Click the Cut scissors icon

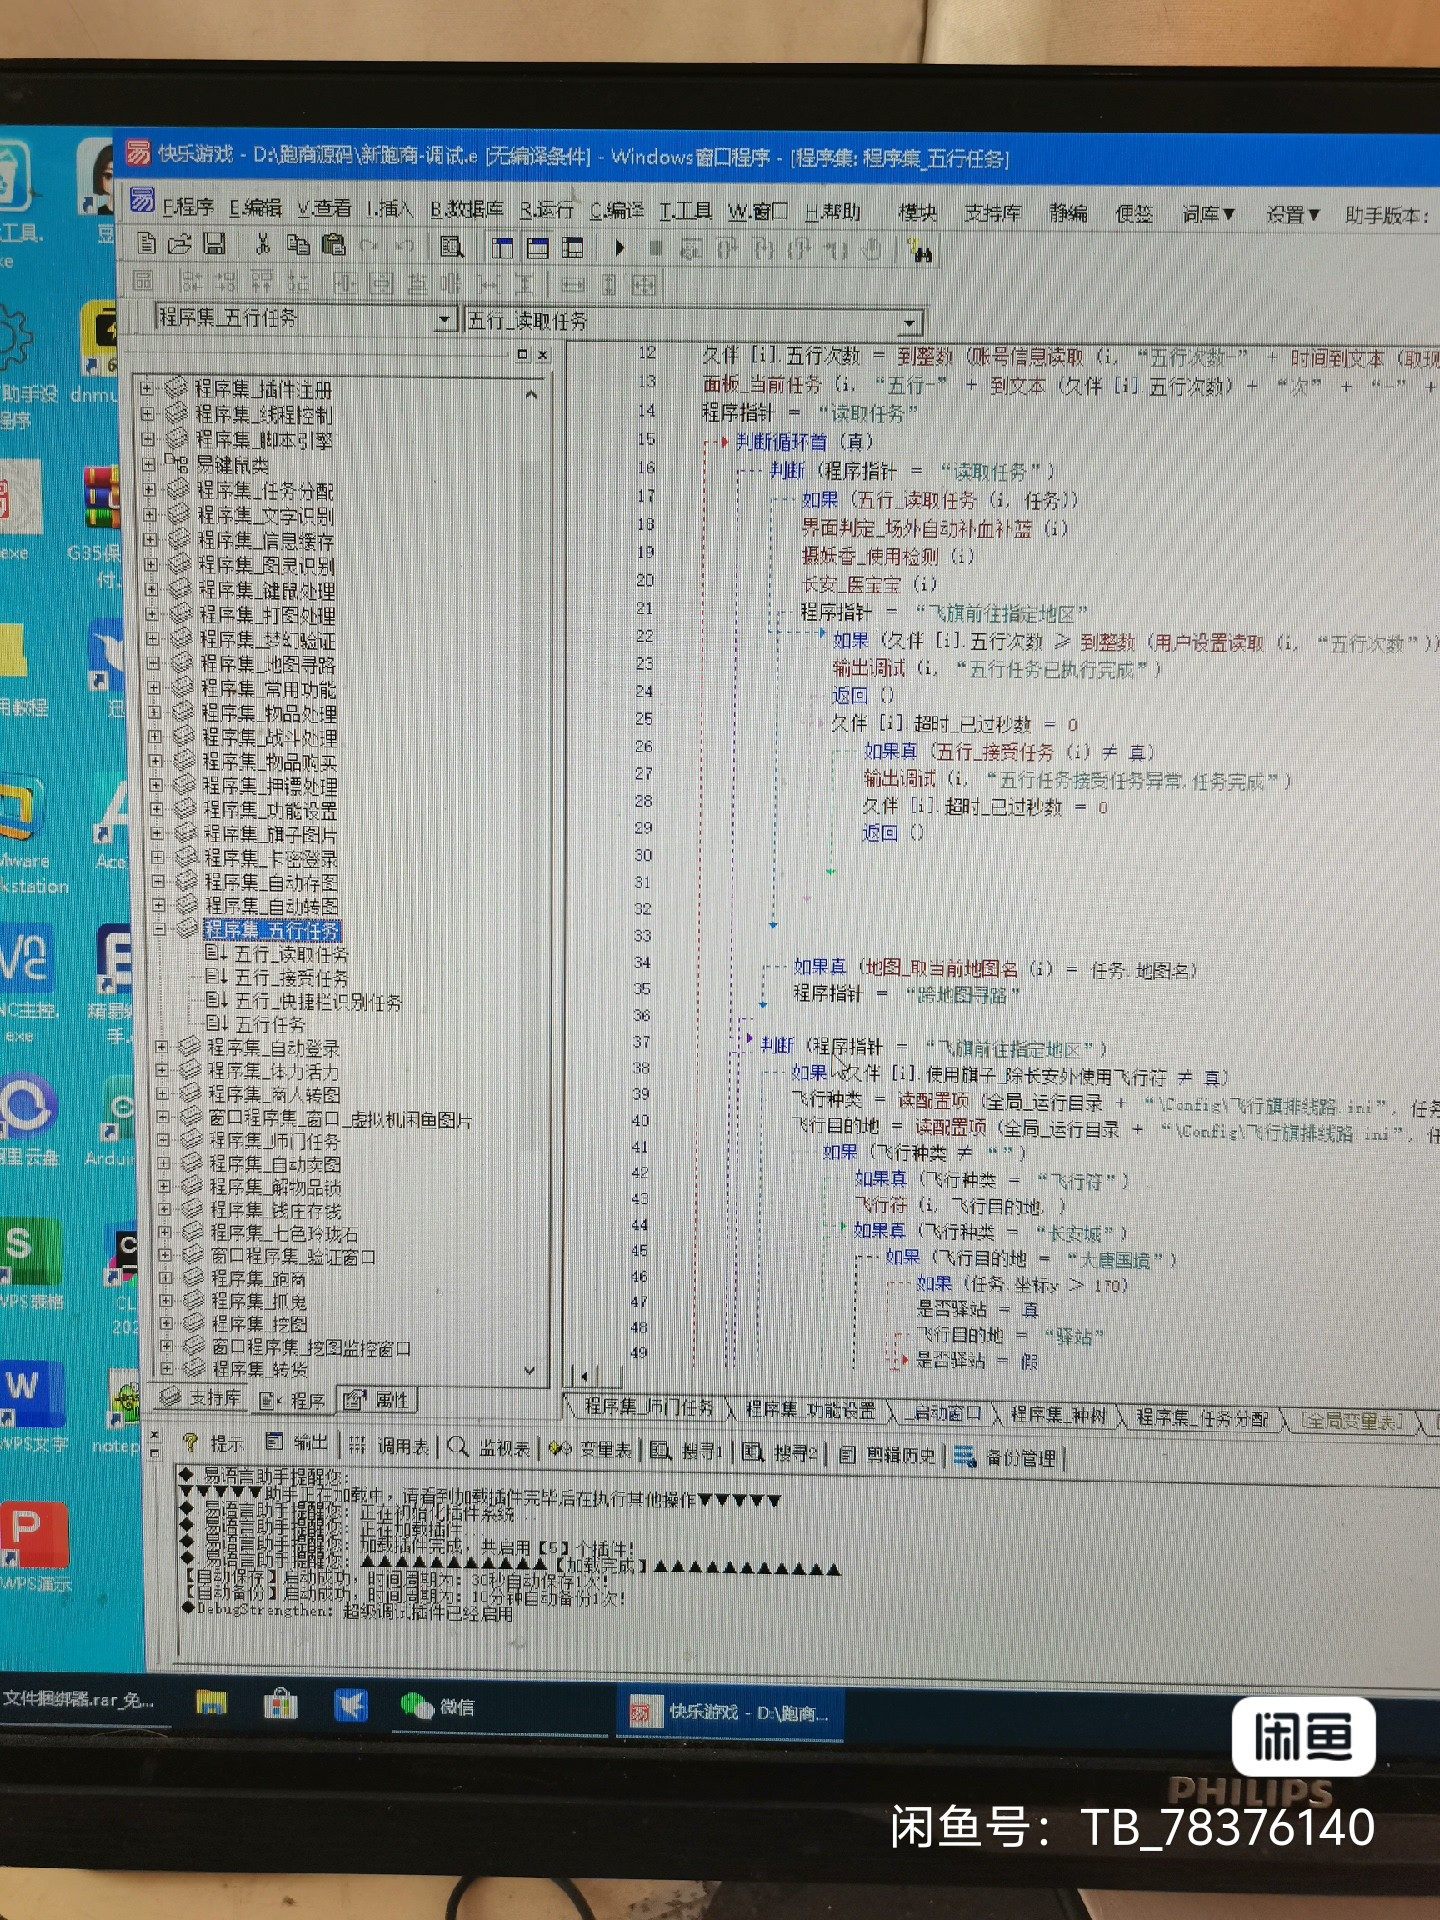(x=263, y=243)
